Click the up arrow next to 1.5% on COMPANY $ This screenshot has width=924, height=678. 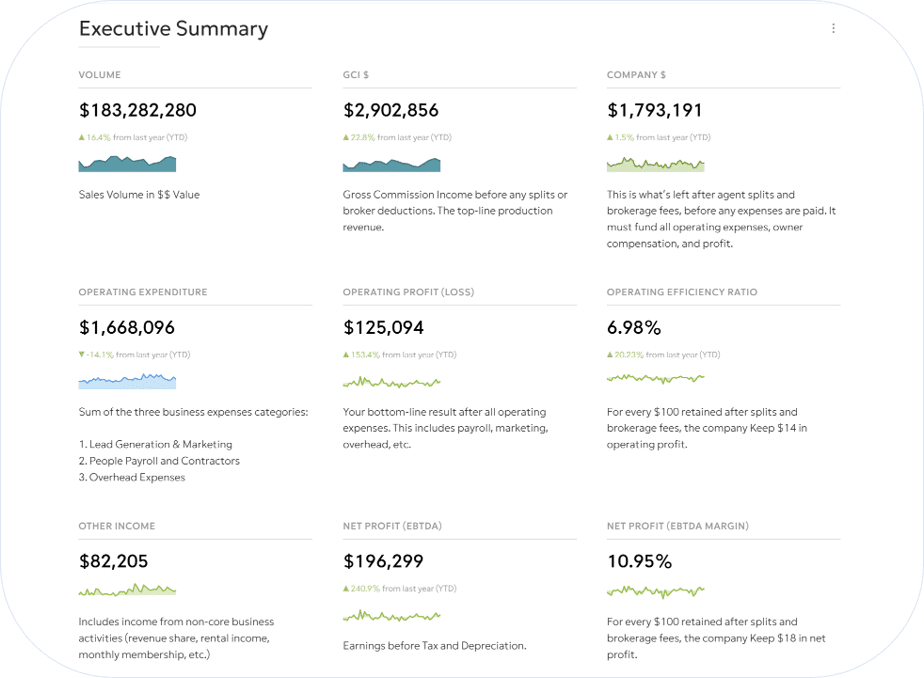[610, 135]
